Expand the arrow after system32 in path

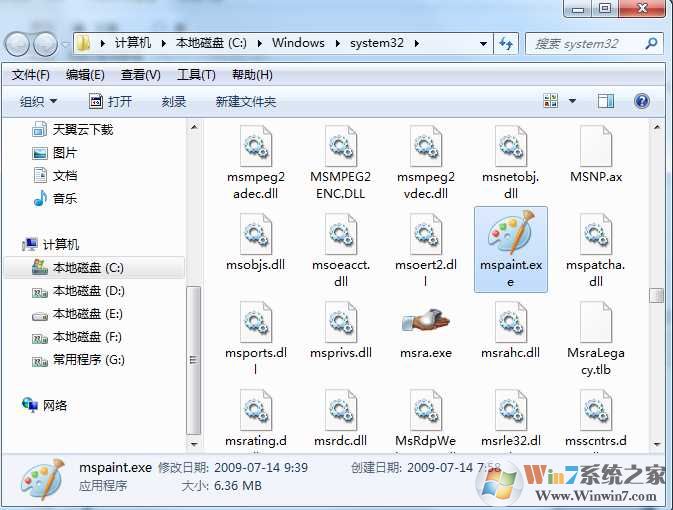point(416,43)
